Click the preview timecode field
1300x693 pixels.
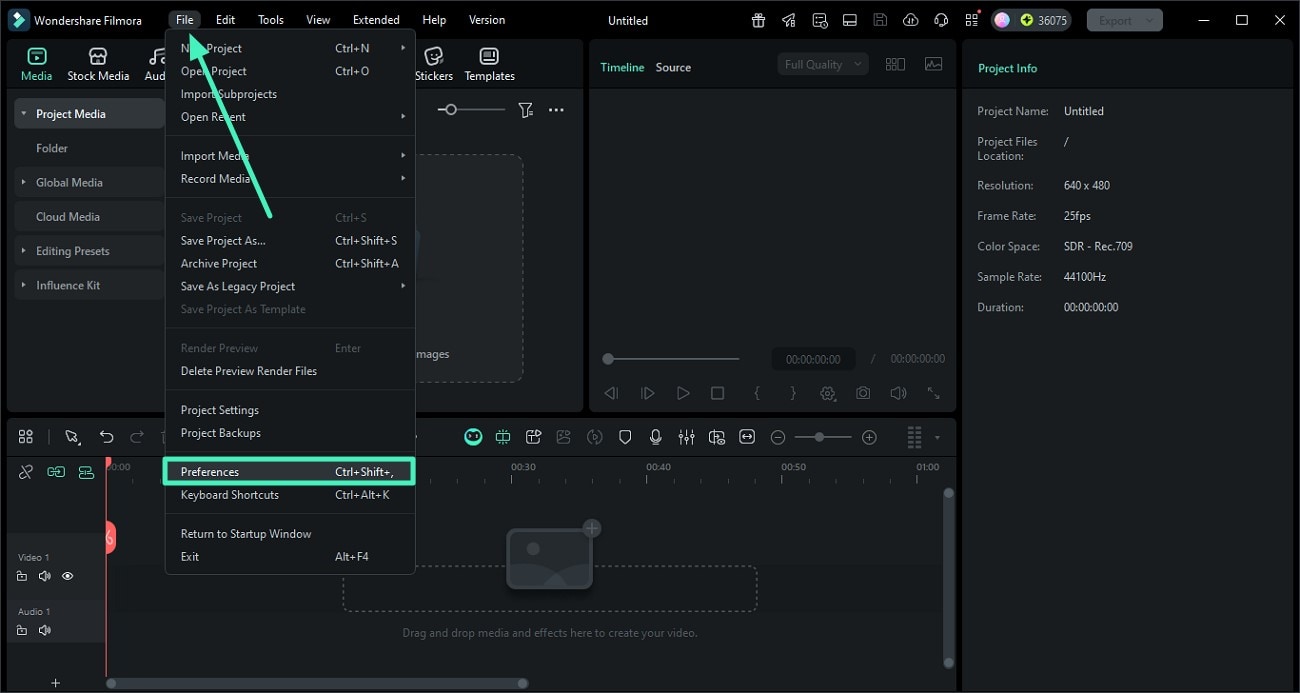click(x=813, y=359)
